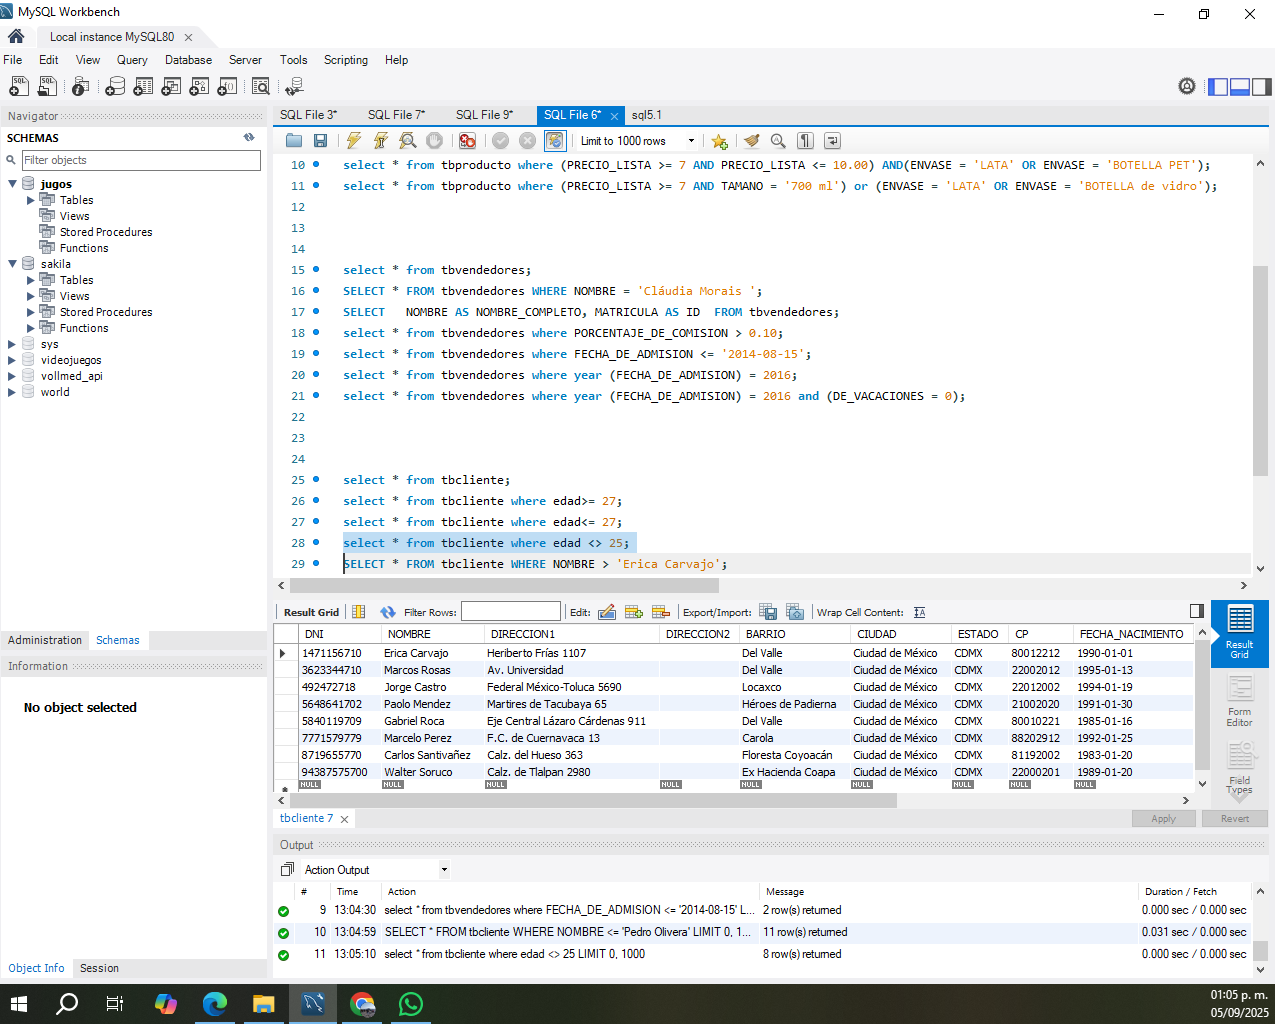Close the SQL File 6 tab
Image resolution: width=1275 pixels, height=1024 pixels.
[614, 116]
